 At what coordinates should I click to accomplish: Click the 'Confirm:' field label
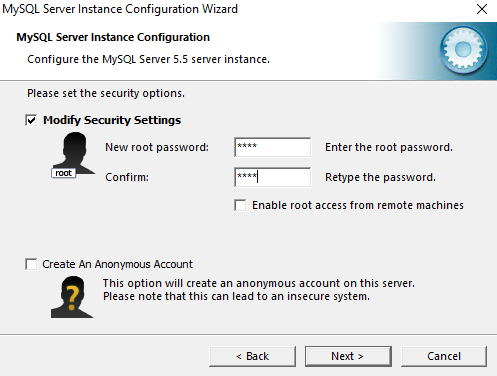click(127, 177)
